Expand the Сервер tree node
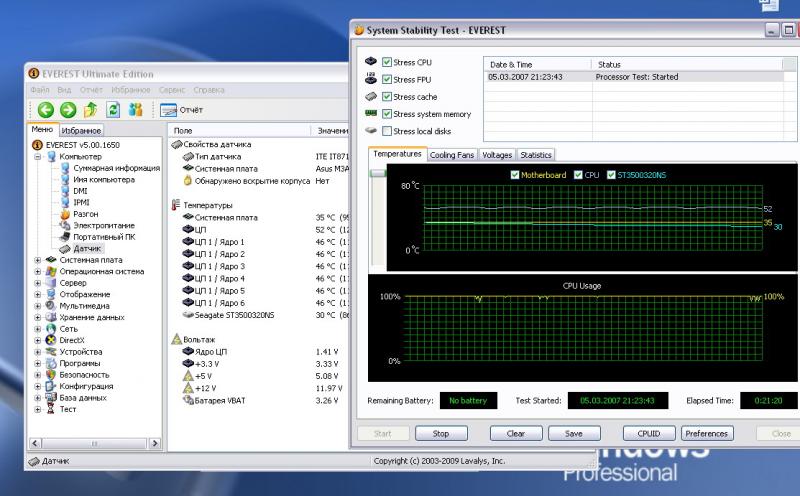This screenshot has width=800, height=496. (37, 283)
